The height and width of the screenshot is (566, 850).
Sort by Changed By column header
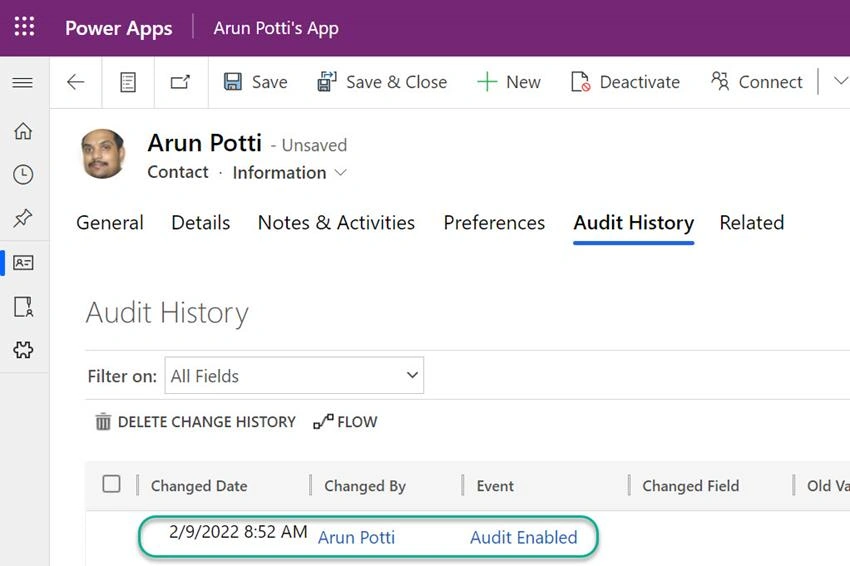pyautogui.click(x=365, y=486)
